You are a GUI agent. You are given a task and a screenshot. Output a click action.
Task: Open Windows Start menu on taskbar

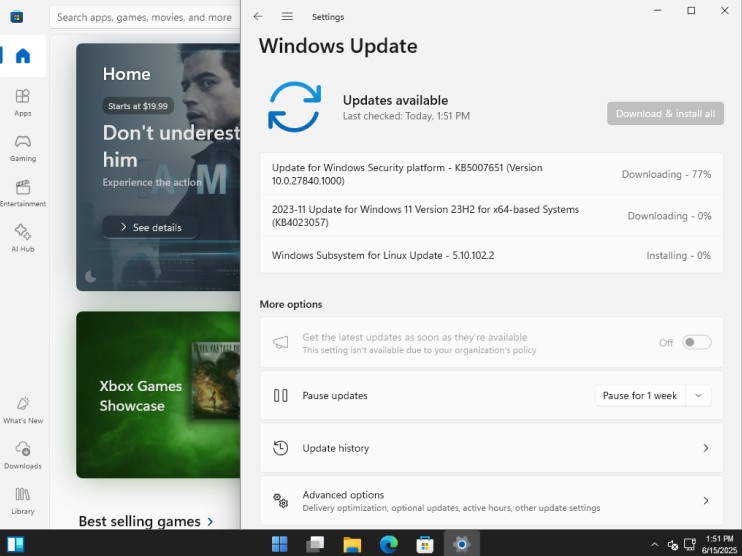click(279, 544)
